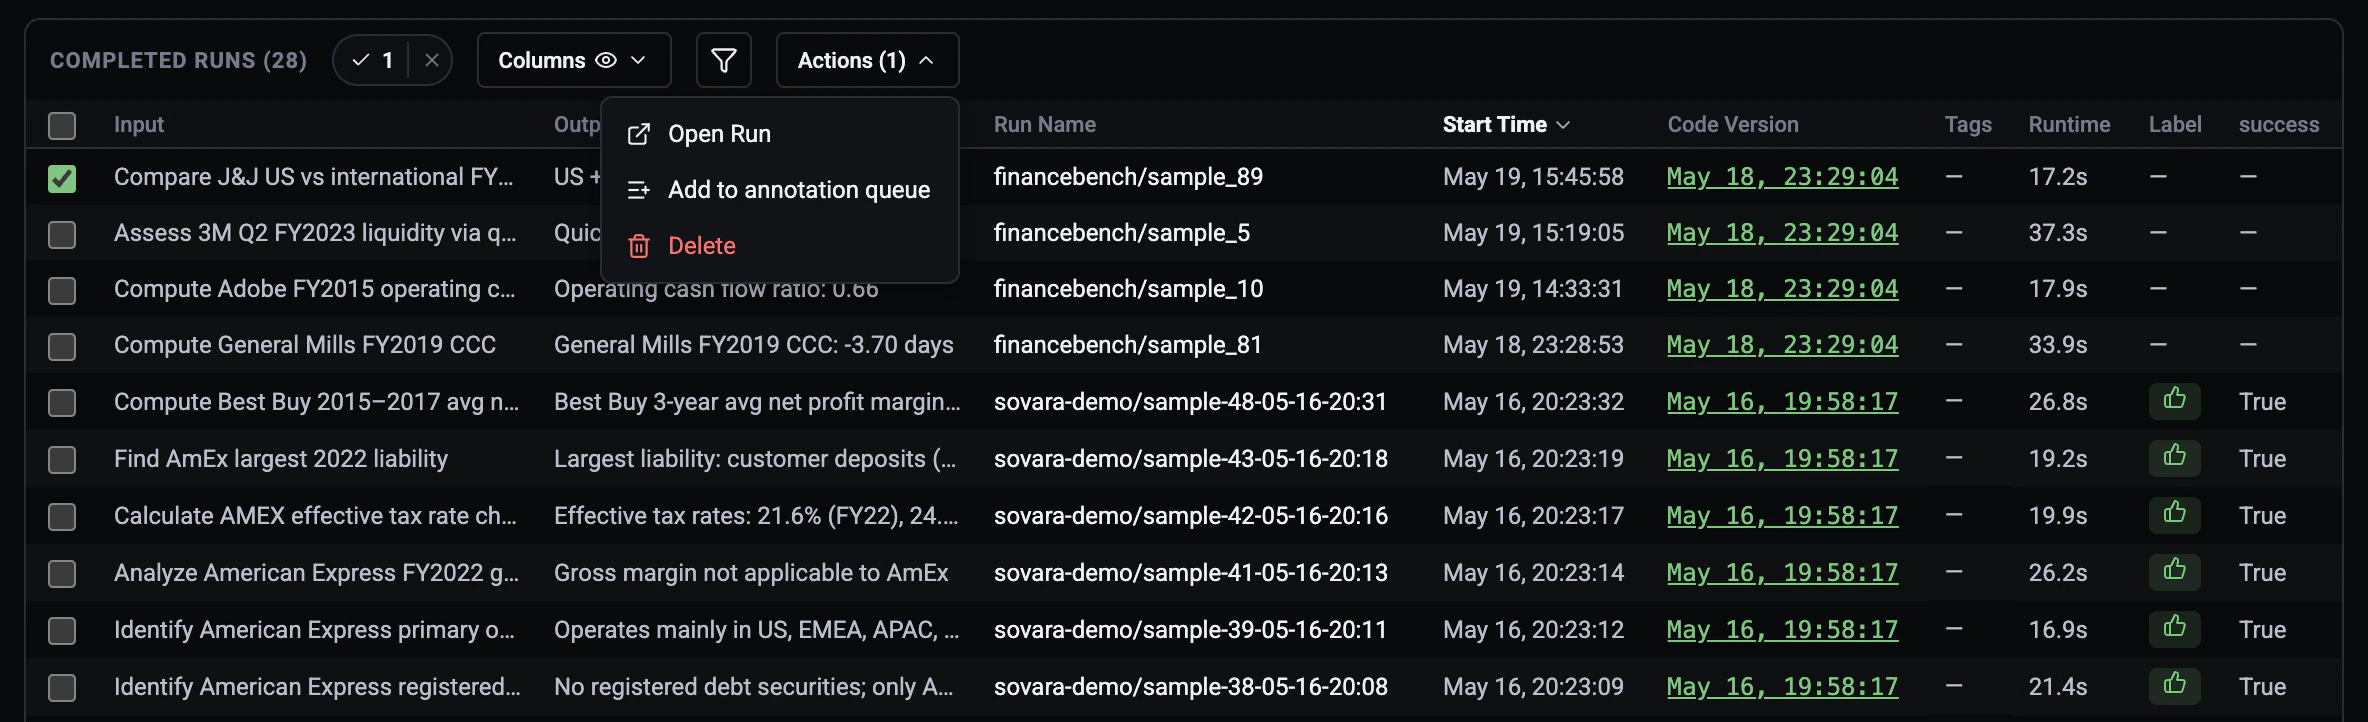
Task: Click the Code Version column header
Action: 1733,124
